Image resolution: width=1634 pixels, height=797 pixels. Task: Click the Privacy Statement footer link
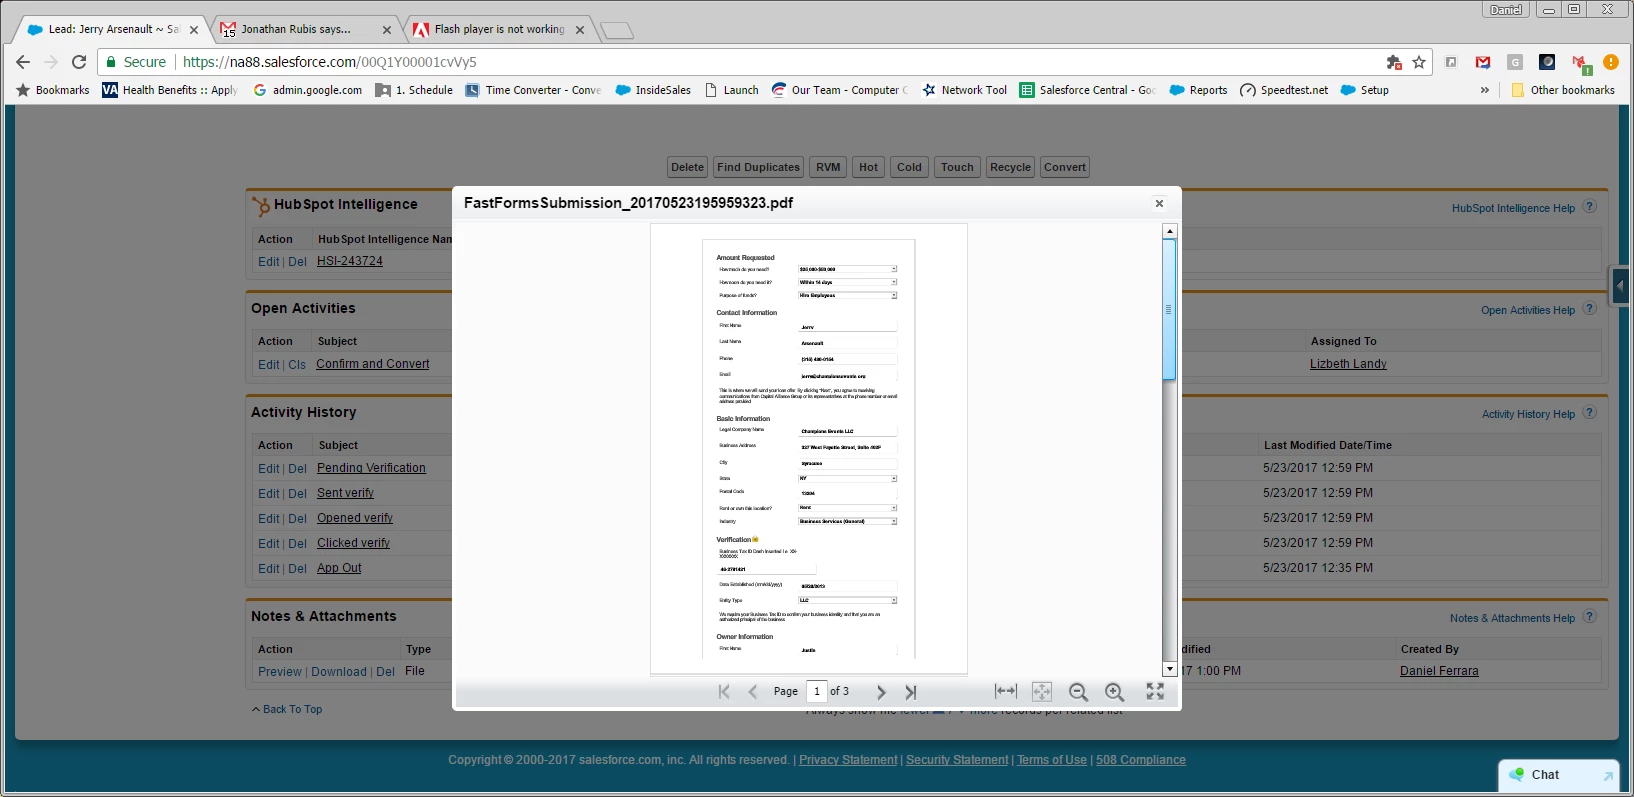848,760
